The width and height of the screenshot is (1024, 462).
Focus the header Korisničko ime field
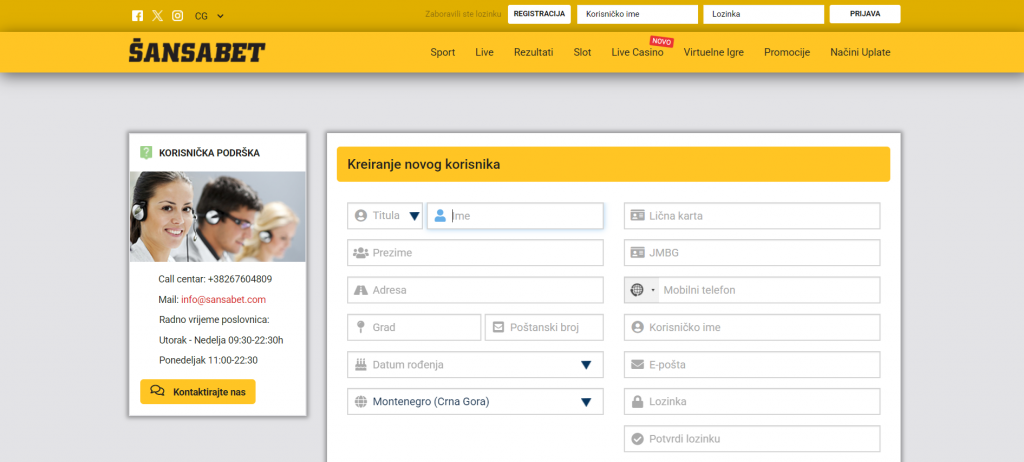(x=637, y=14)
